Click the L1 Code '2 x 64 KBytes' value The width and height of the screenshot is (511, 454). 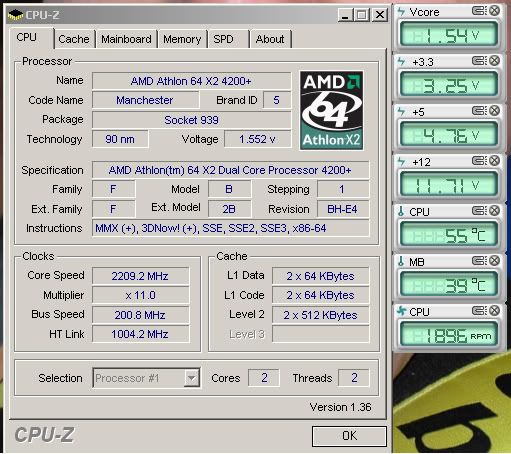click(x=320, y=295)
